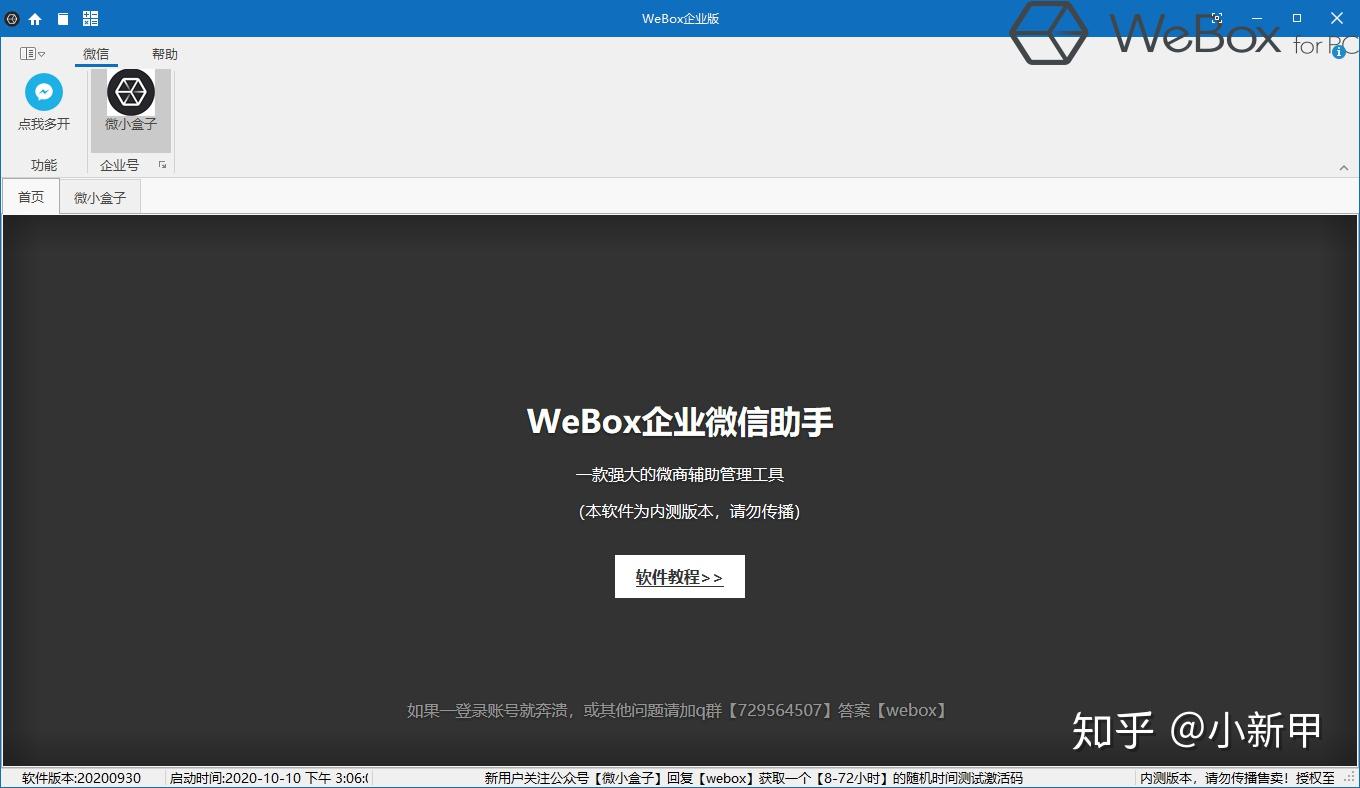Click the 启动时间 status bar entry

tap(268, 778)
